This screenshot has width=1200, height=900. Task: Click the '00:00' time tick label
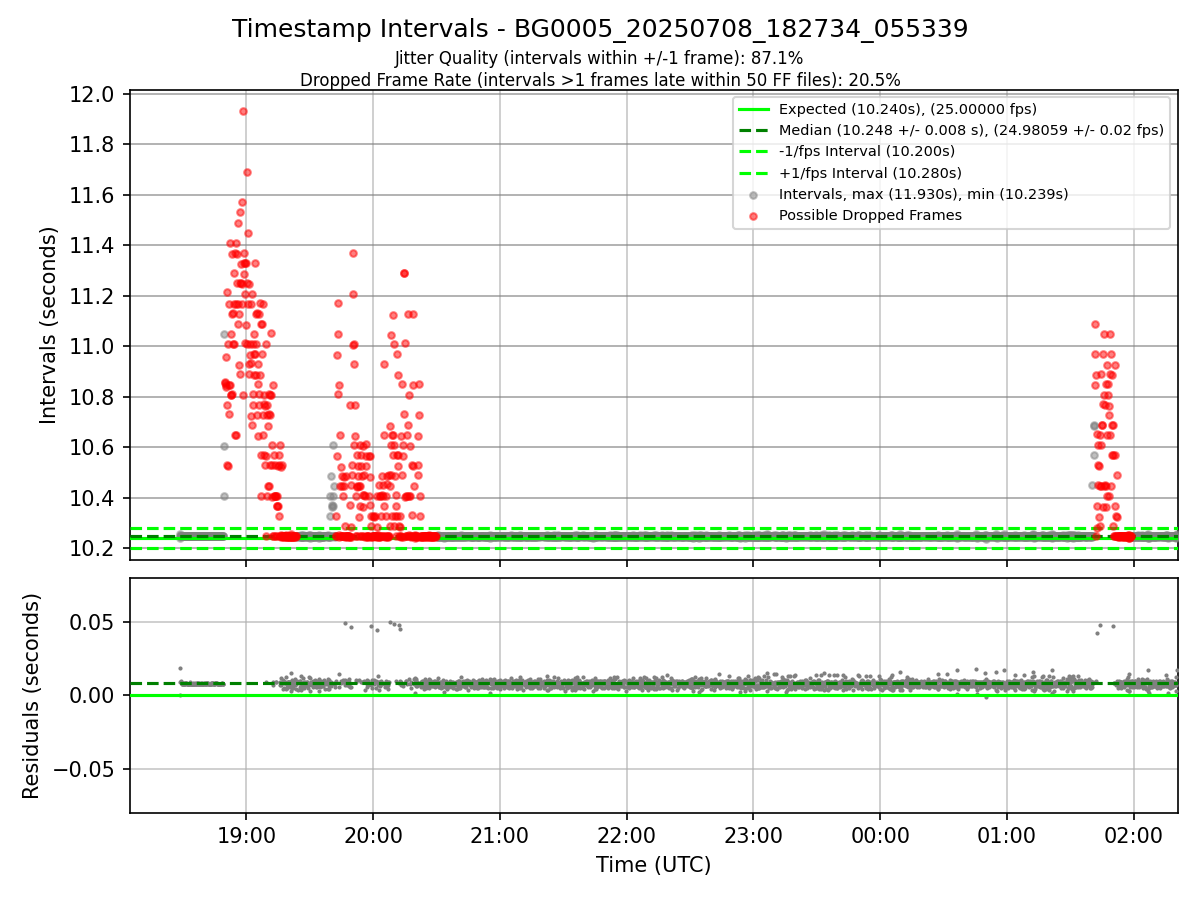click(880, 835)
